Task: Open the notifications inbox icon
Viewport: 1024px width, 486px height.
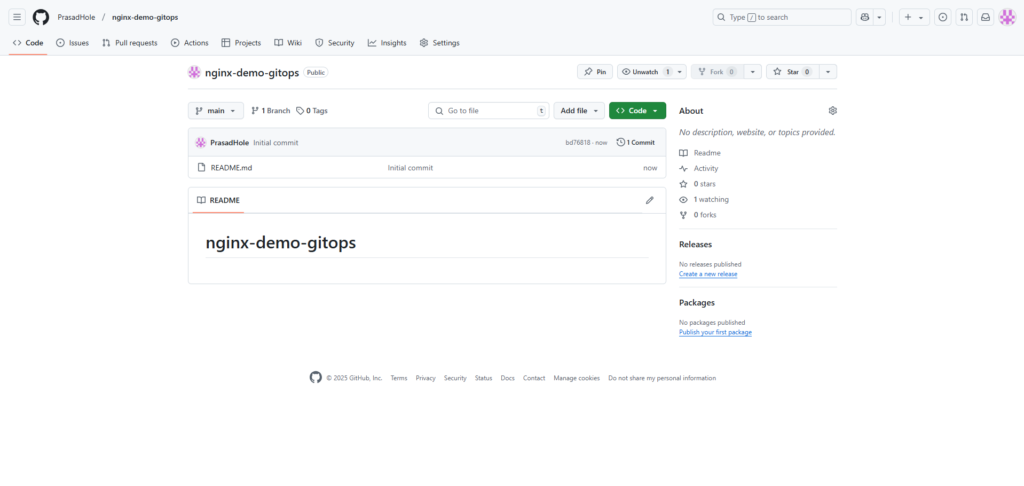Action: pyautogui.click(x=985, y=17)
